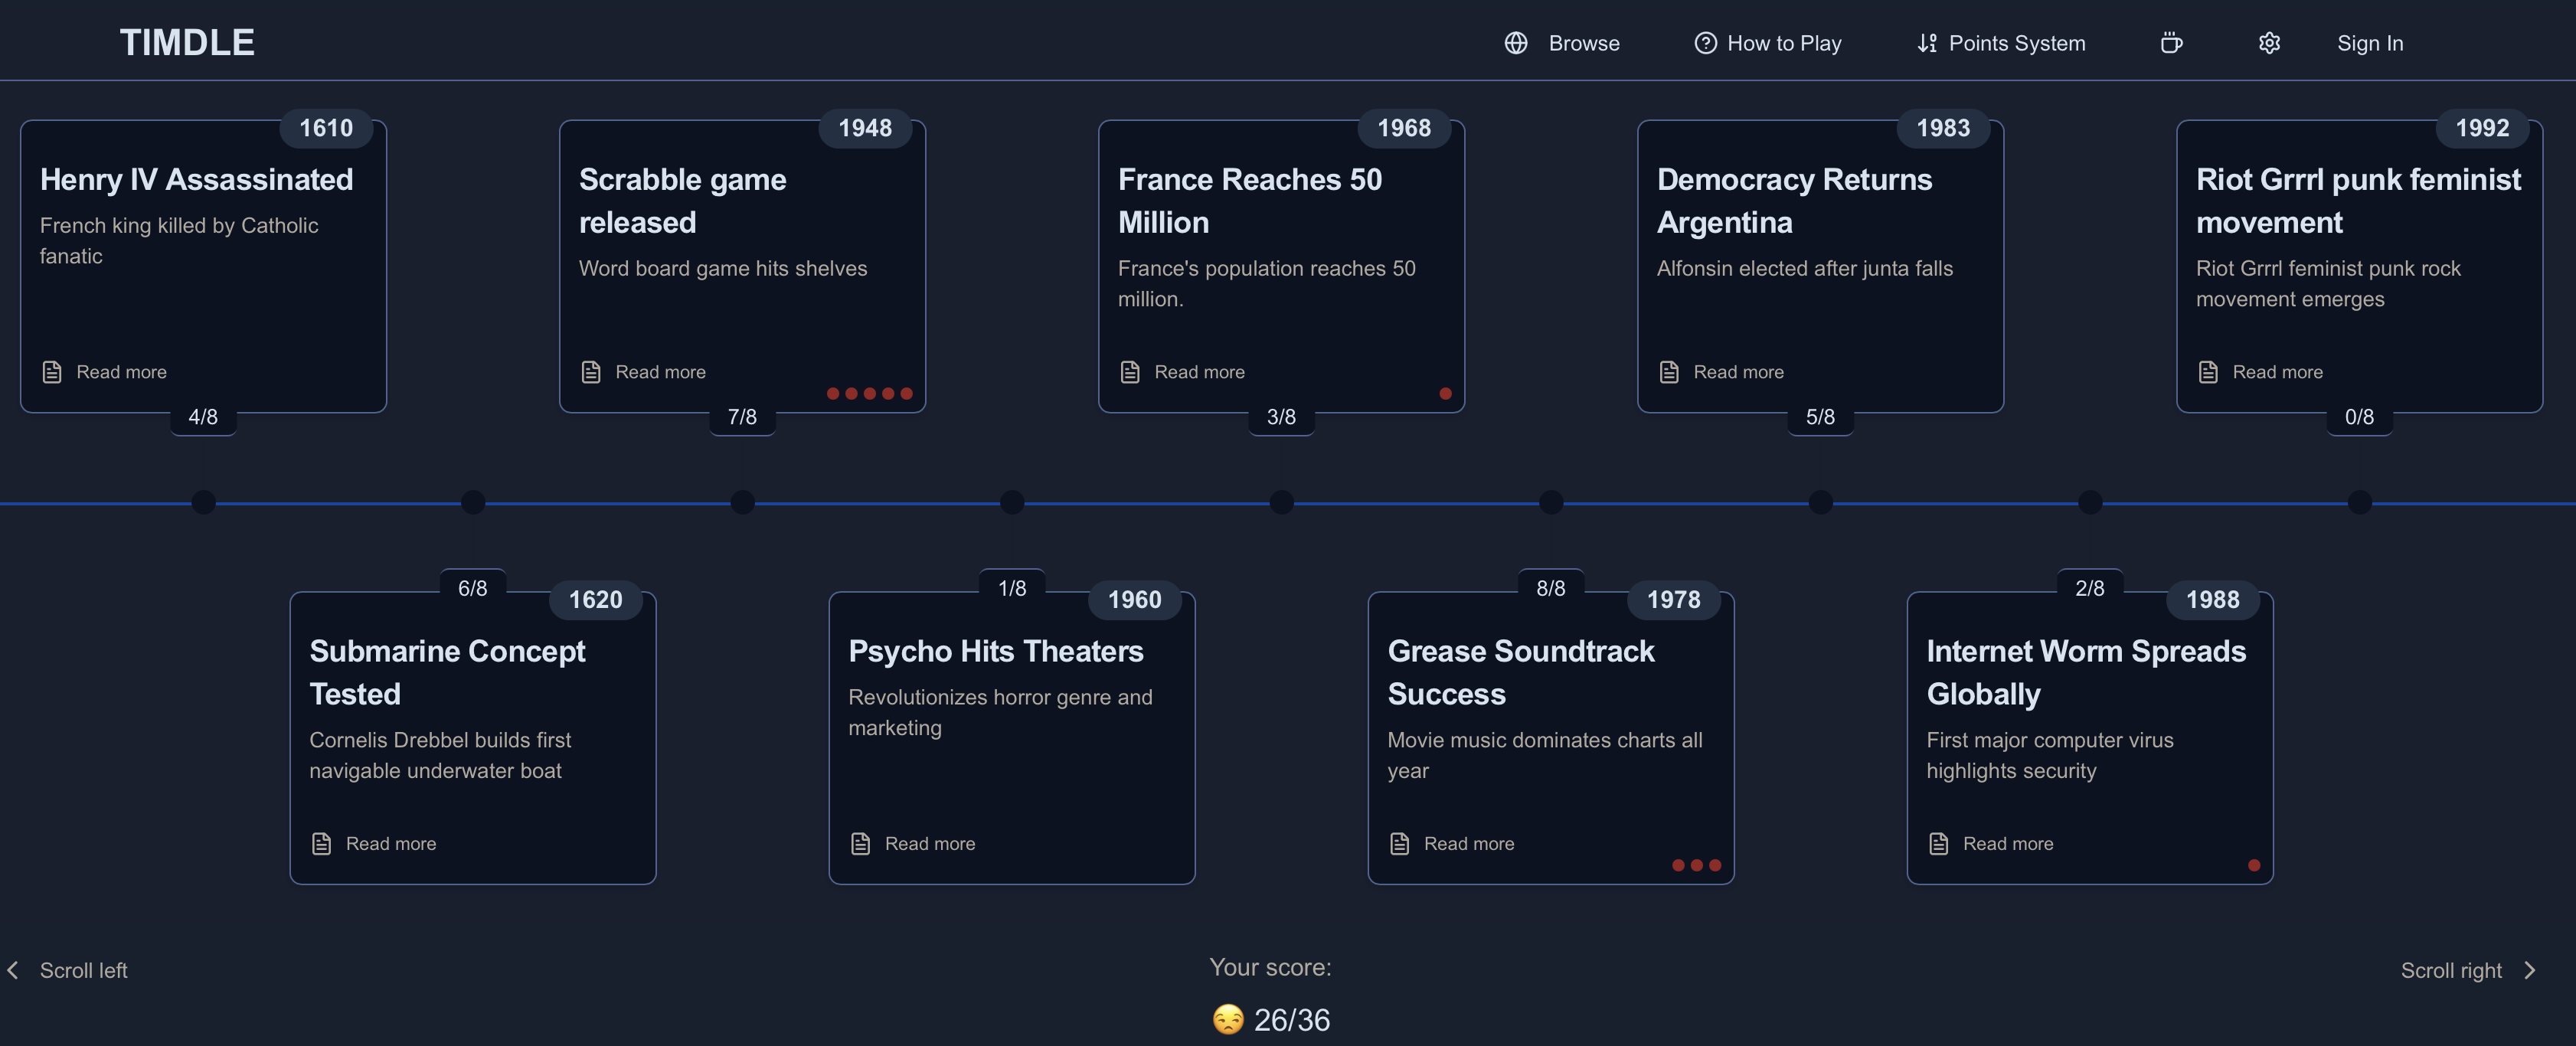Select the 1960 year badge

coord(1135,600)
